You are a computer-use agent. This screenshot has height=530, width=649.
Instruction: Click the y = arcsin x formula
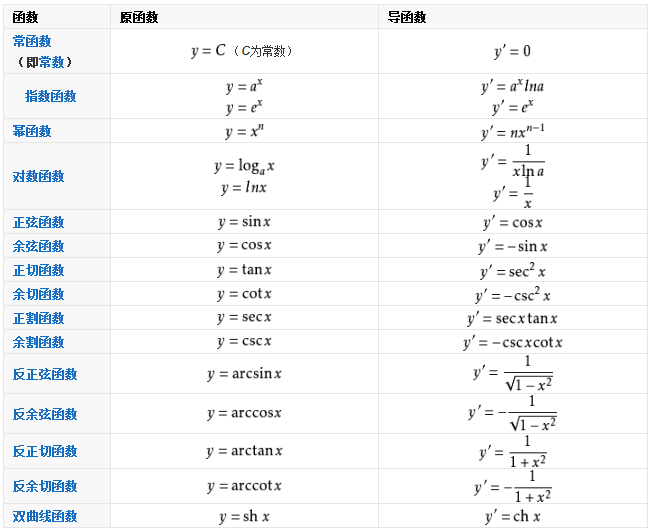point(244,374)
